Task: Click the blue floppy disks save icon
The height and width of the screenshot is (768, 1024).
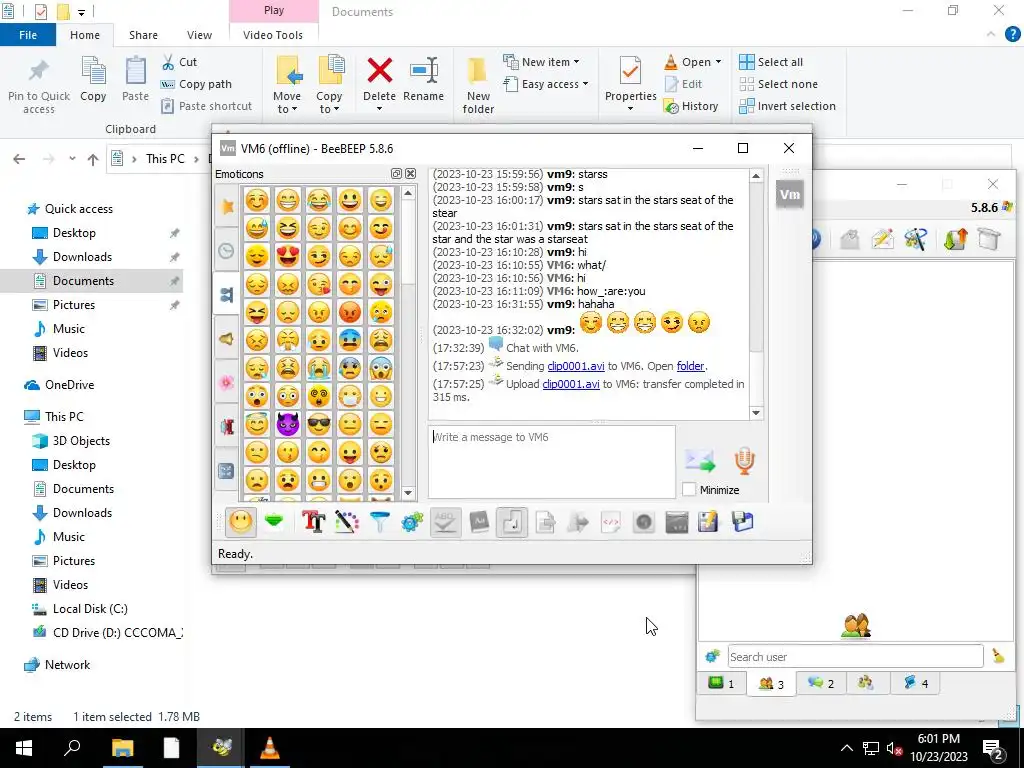Action: click(x=743, y=522)
